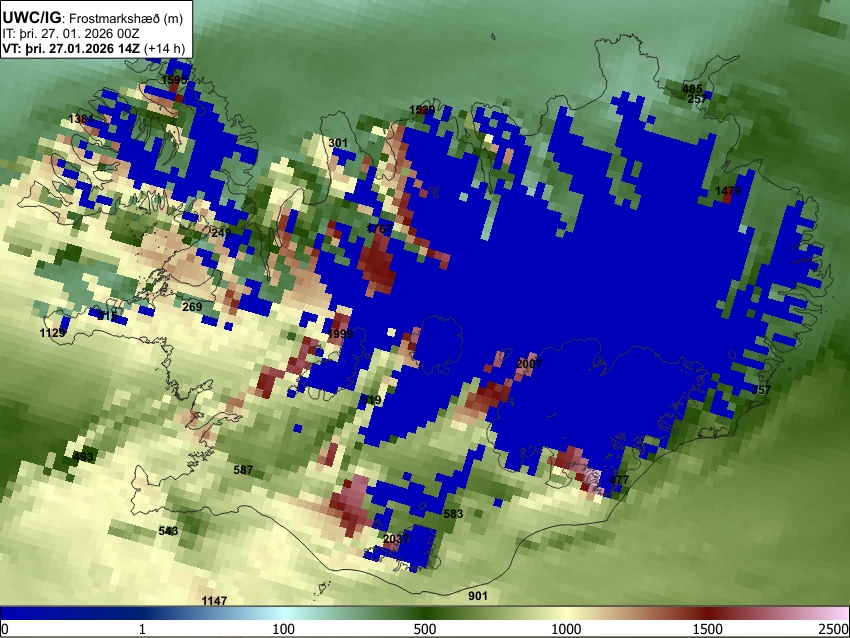The image size is (850, 638).
Task: Click the 587 value label on map
Action: point(243,469)
